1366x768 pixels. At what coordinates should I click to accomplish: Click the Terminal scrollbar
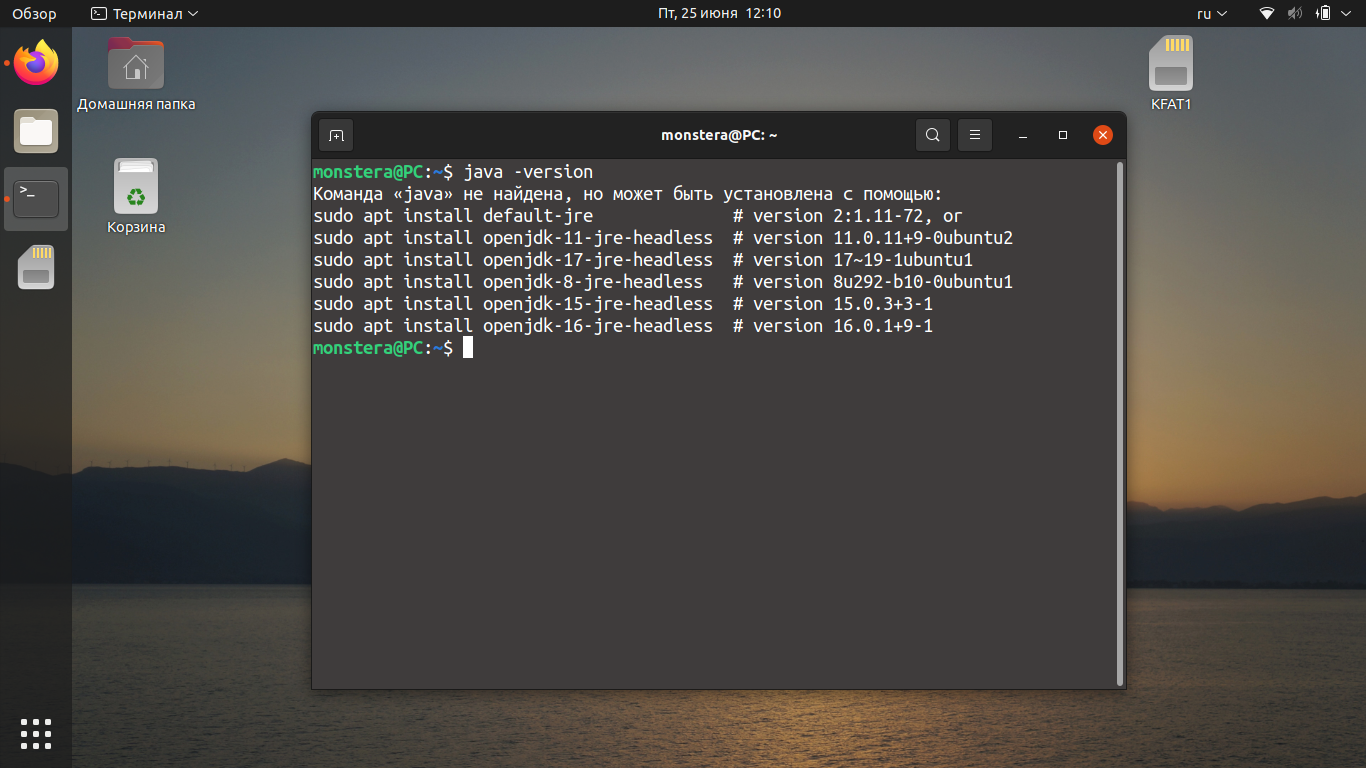(x=1119, y=423)
